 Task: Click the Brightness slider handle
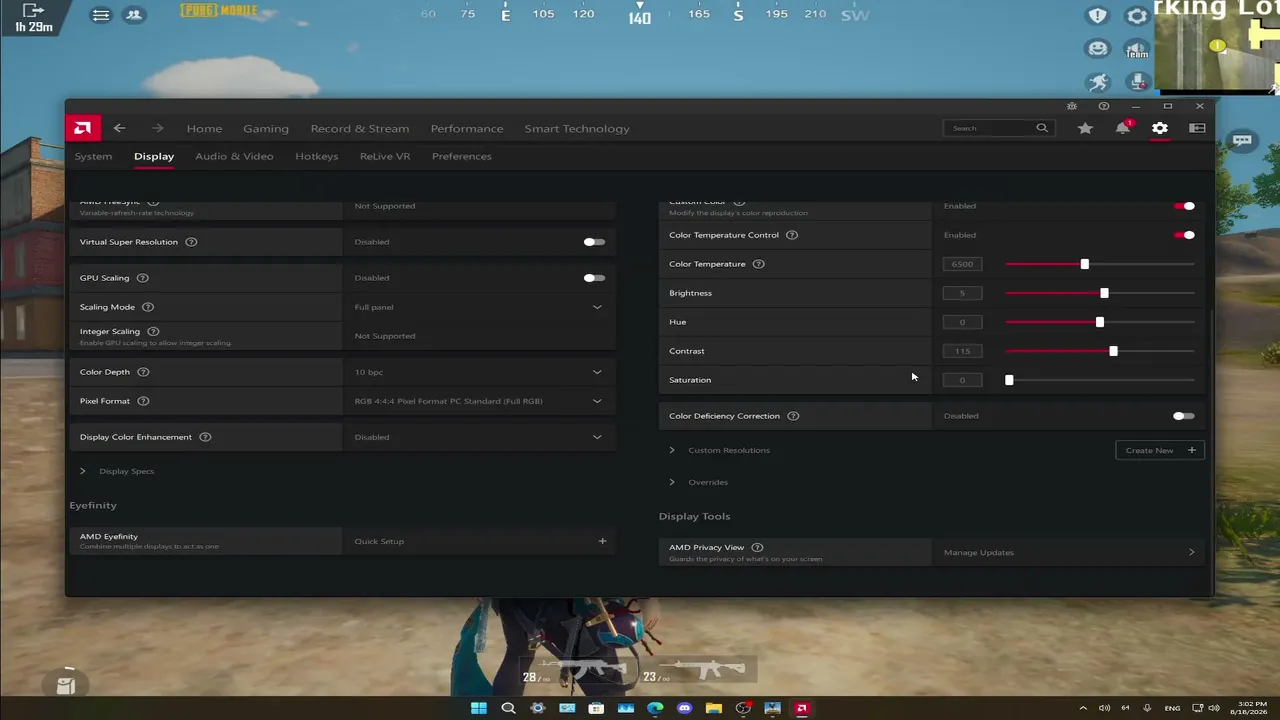pos(1104,293)
